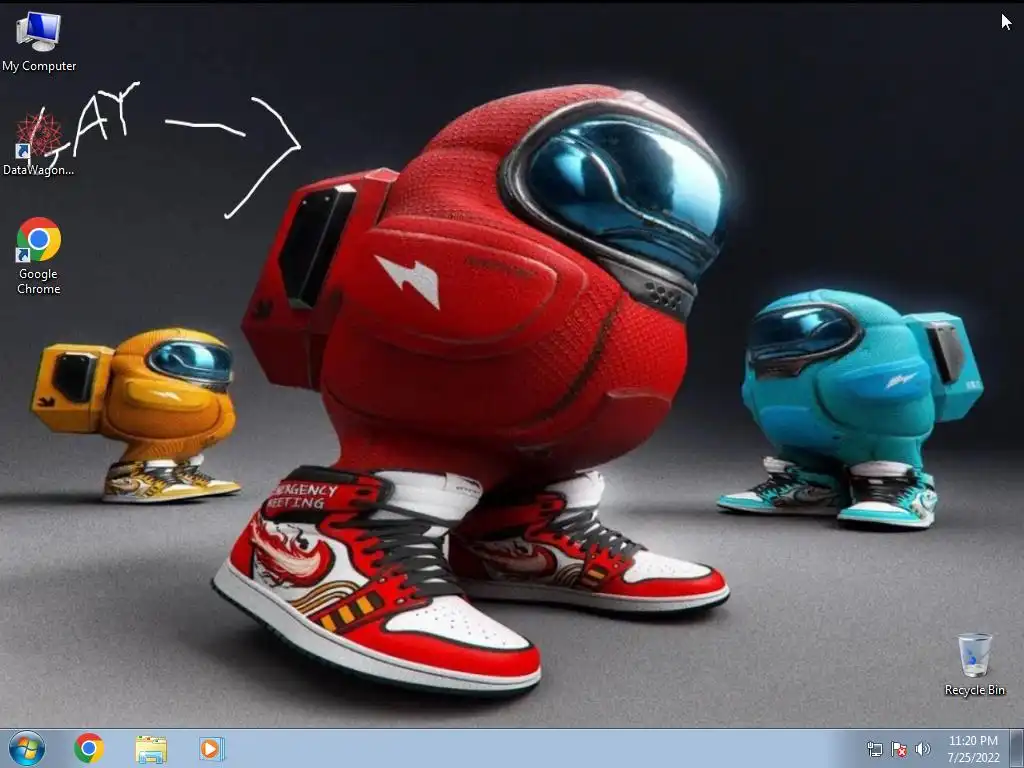Click the Show desktop strip
Image resolution: width=1024 pixels, height=768 pixels.
coord(1017,749)
